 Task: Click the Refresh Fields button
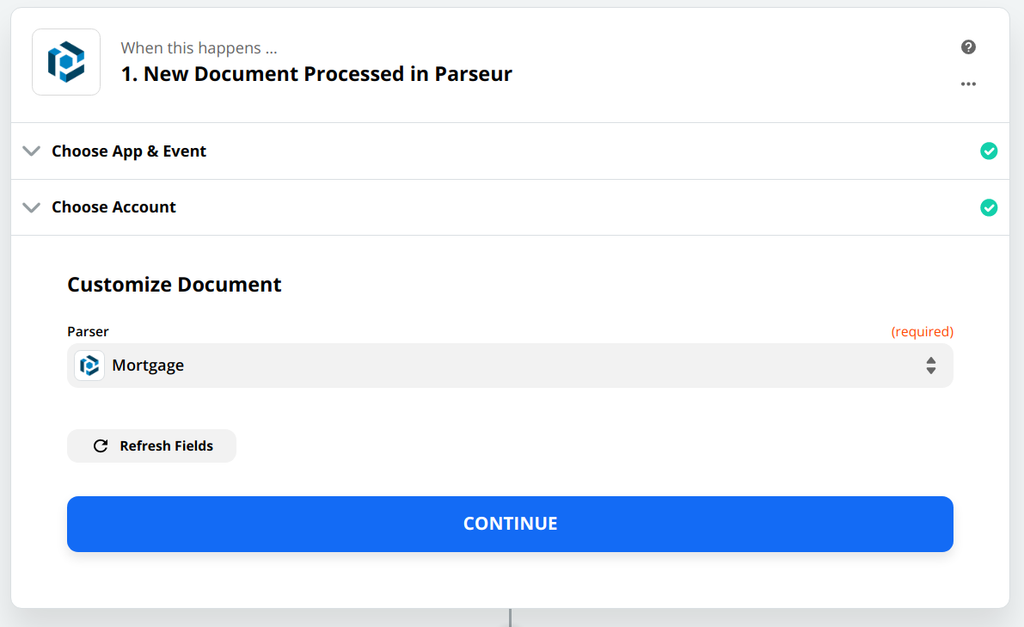151,445
